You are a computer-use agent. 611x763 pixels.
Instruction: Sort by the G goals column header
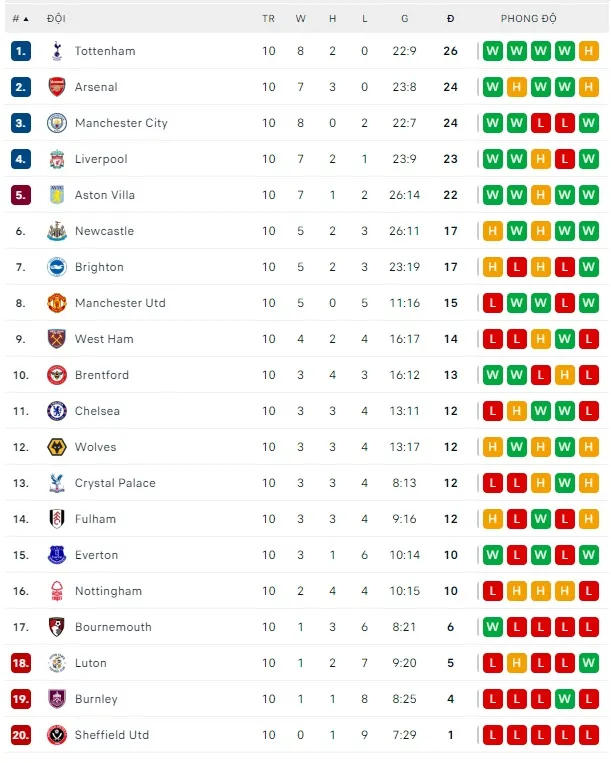[x=404, y=19]
